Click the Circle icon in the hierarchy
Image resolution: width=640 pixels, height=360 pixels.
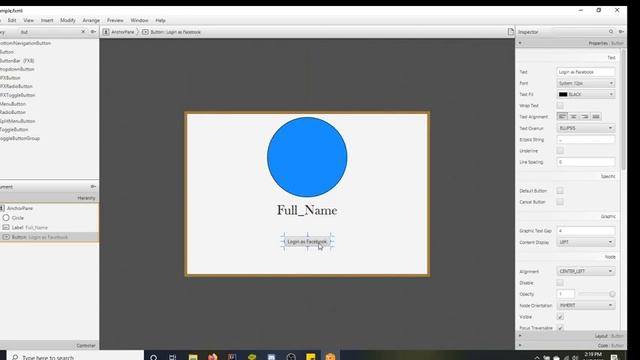[x=6, y=218]
